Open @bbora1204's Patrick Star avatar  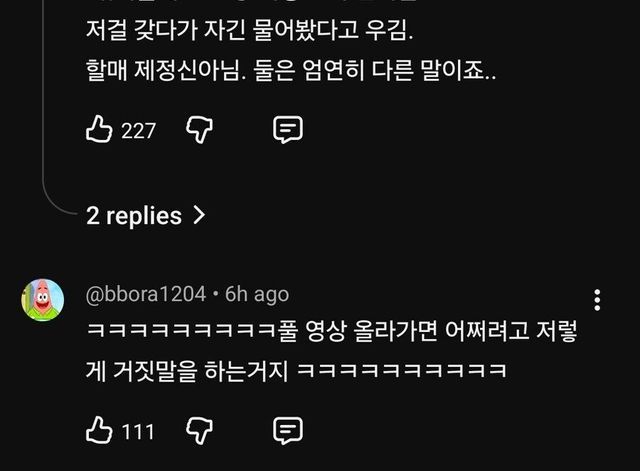(x=43, y=298)
